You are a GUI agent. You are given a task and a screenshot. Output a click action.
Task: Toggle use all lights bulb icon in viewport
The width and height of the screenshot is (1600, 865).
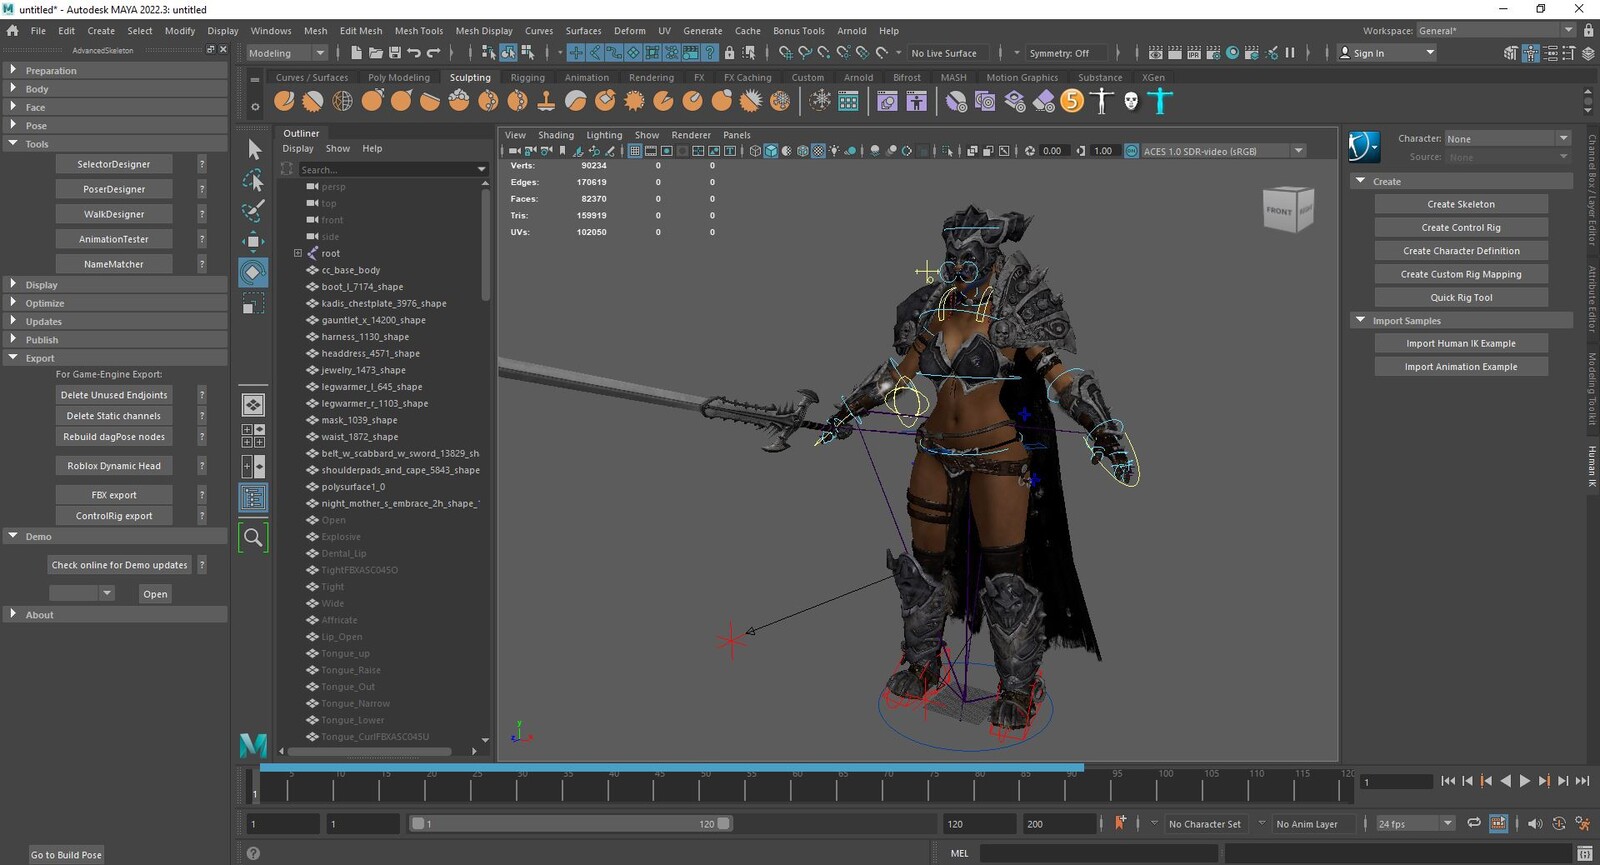pos(835,151)
